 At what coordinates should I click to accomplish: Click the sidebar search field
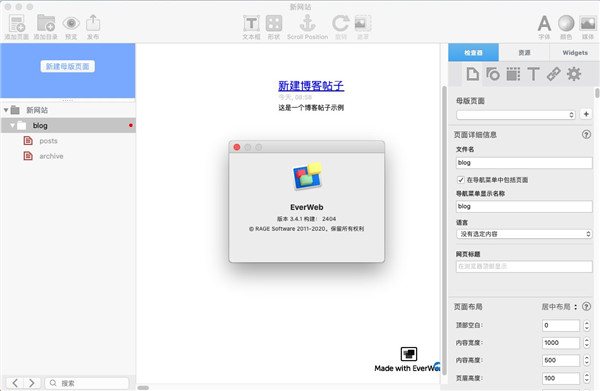coord(87,383)
